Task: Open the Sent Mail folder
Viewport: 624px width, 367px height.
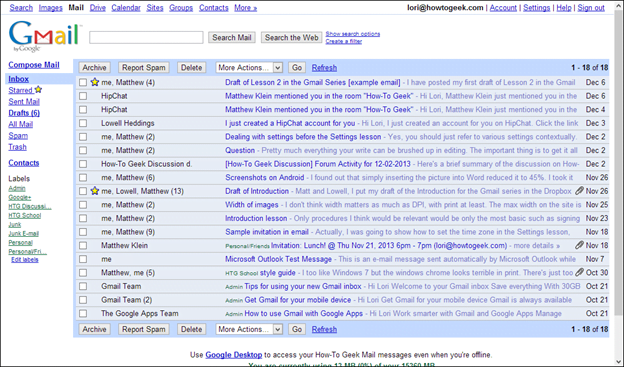Action: (24, 102)
